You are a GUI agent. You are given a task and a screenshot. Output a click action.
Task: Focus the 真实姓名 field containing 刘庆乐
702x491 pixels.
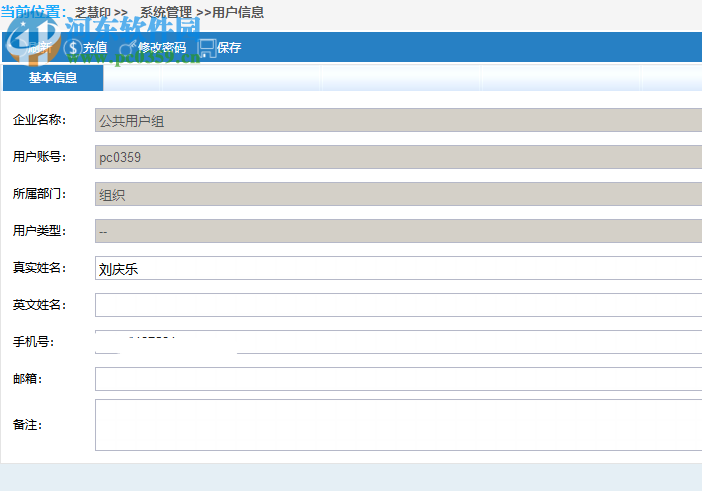pyautogui.click(x=398, y=268)
